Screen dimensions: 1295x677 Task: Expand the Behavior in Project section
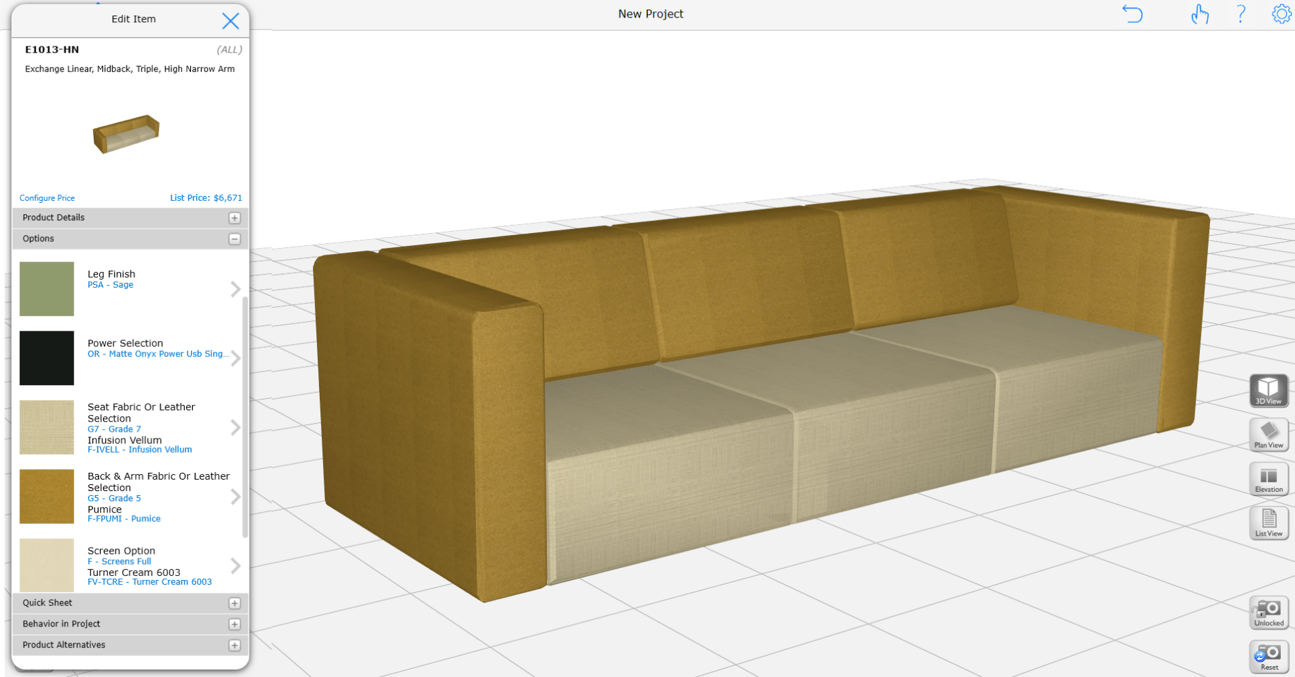(x=234, y=623)
